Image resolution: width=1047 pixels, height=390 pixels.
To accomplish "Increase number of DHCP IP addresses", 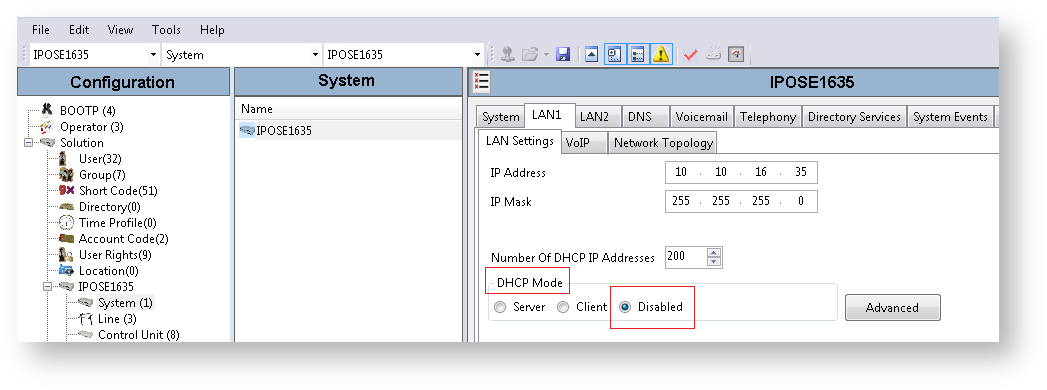I will (x=714, y=252).
